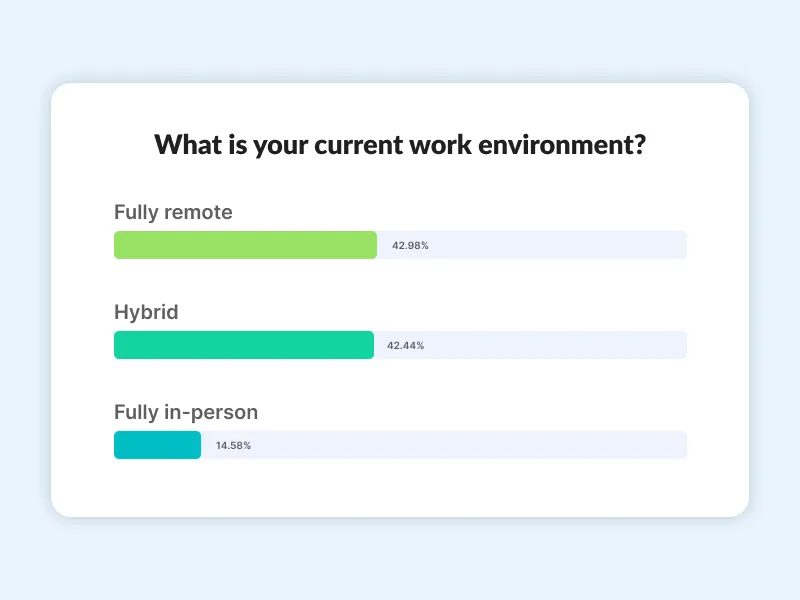Click the 42.98% percentage value
The image size is (800, 600).
410,245
